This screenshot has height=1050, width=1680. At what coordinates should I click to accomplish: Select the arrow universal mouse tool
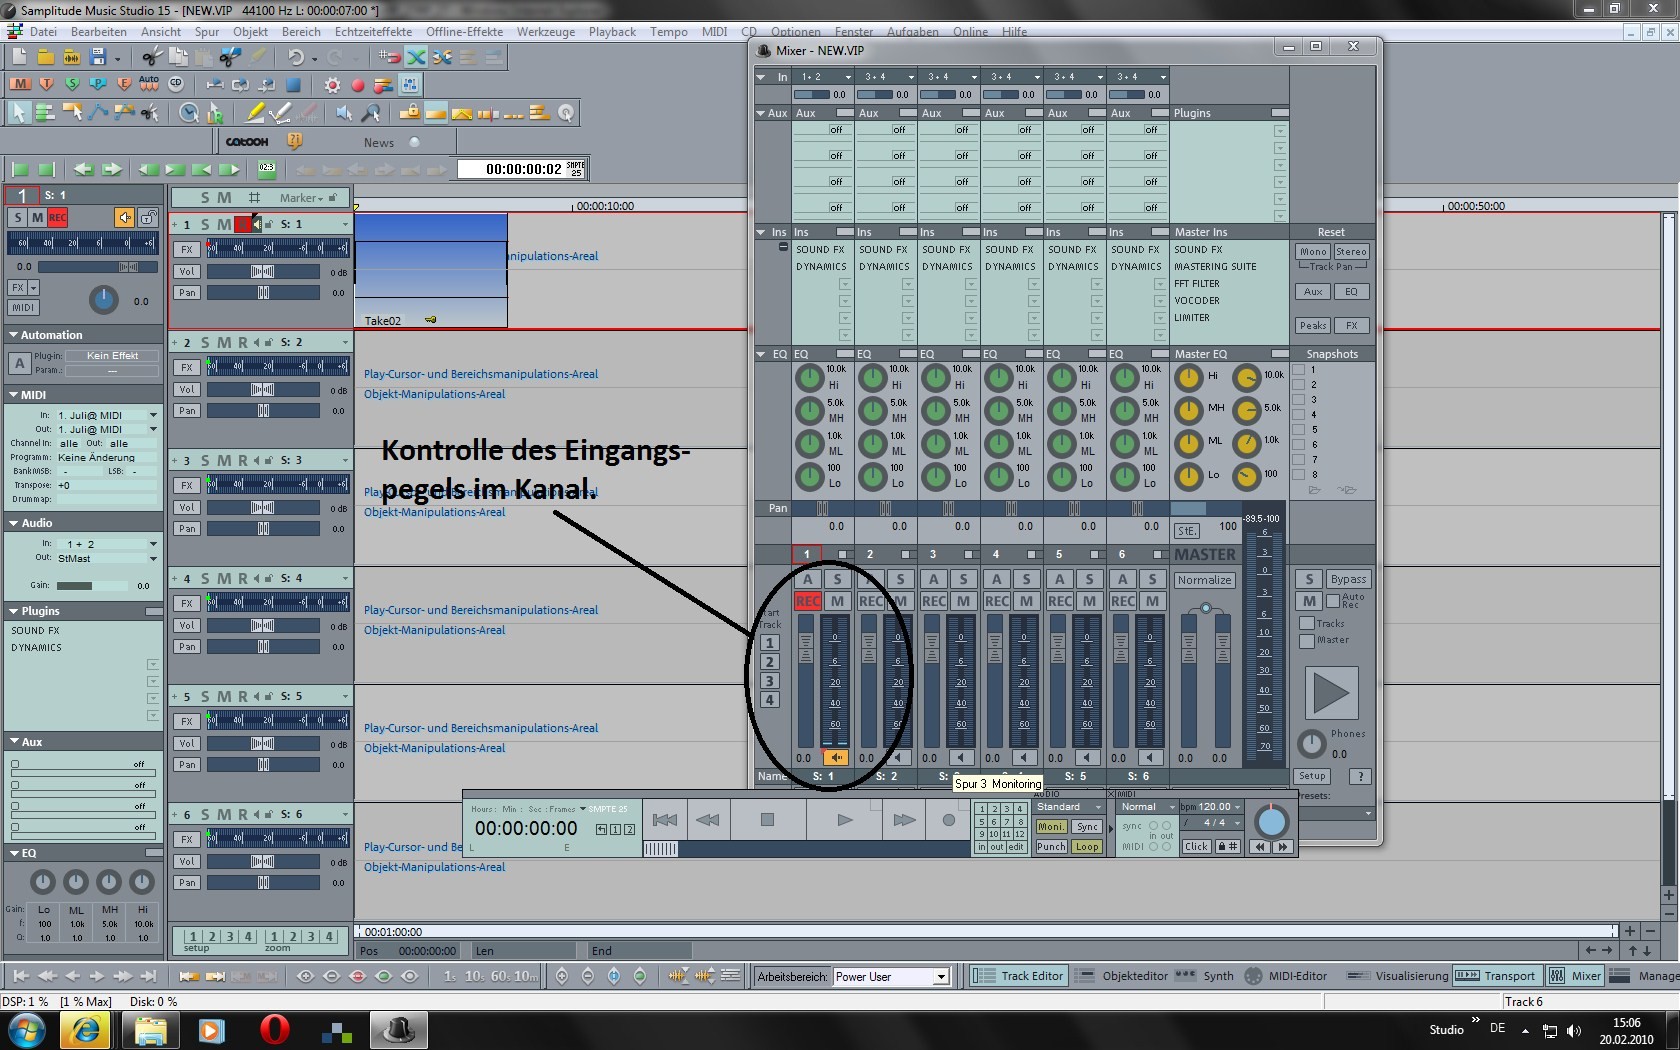tap(18, 113)
